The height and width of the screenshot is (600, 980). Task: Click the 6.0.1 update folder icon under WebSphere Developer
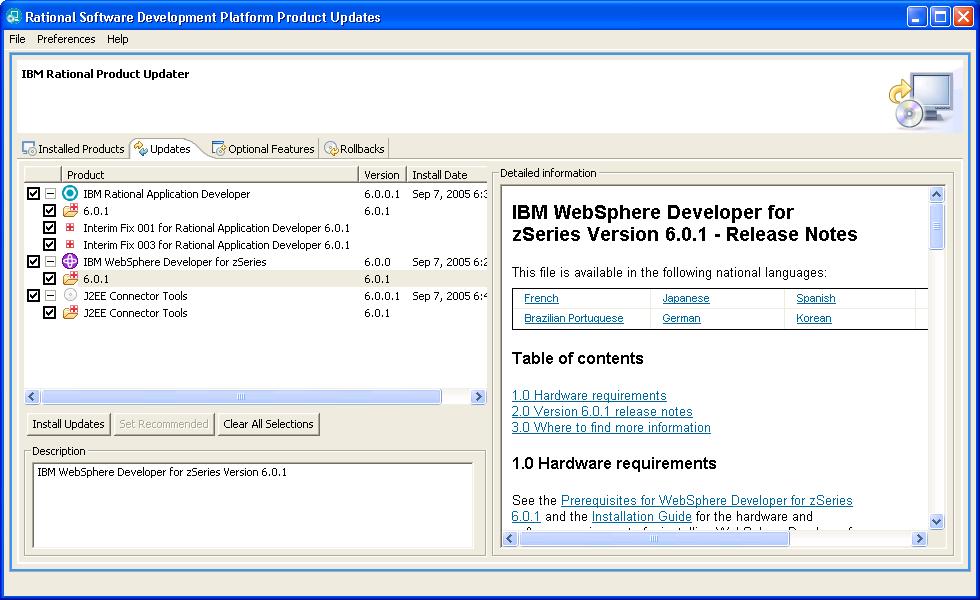(70, 279)
